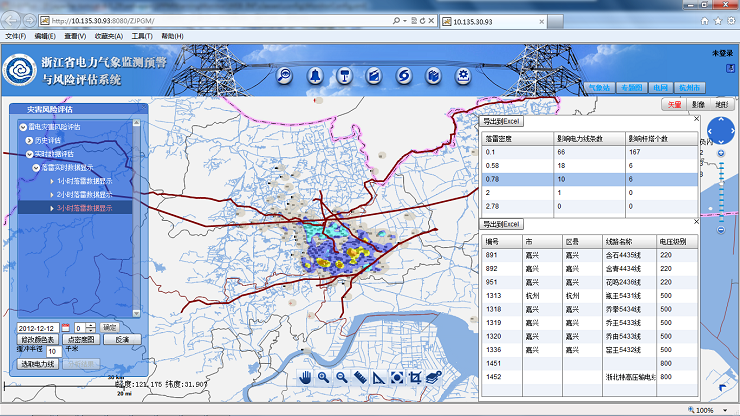Expand the 历史评估 tree node
740x416 pixels.
click(x=29, y=141)
